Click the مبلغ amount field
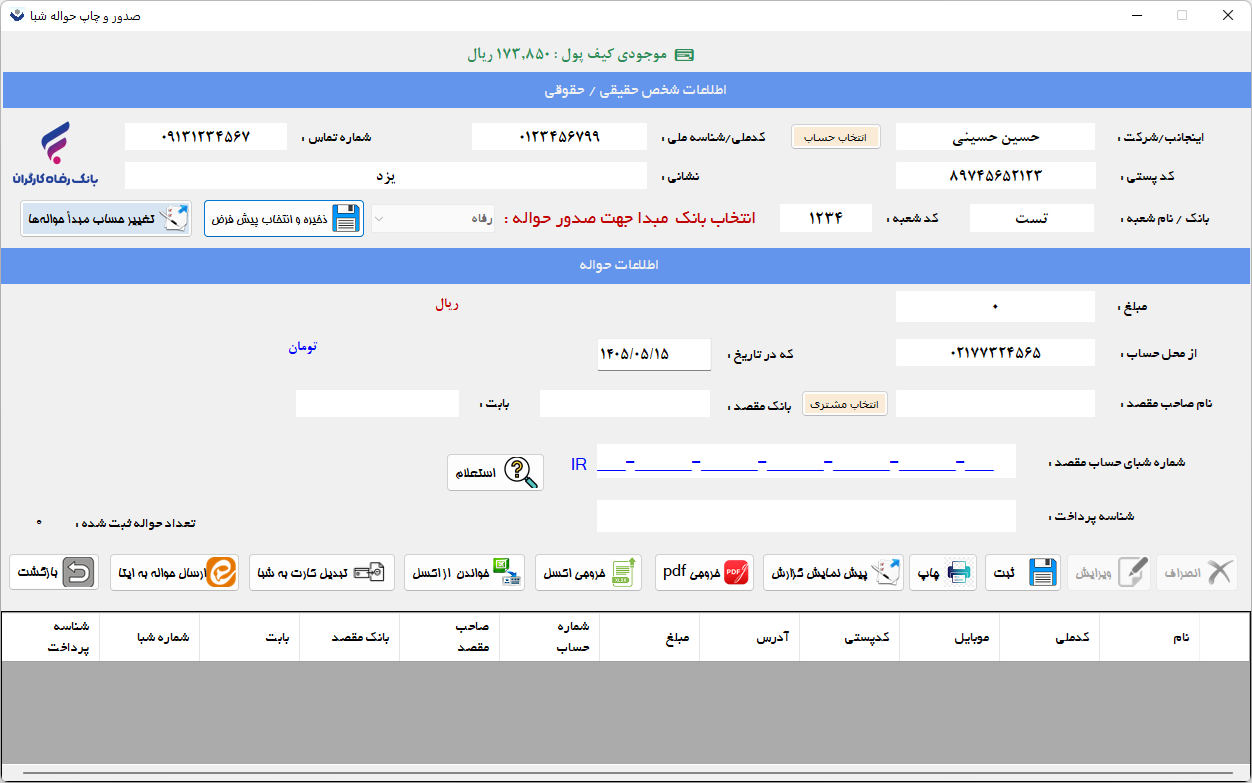 pyautogui.click(x=996, y=306)
